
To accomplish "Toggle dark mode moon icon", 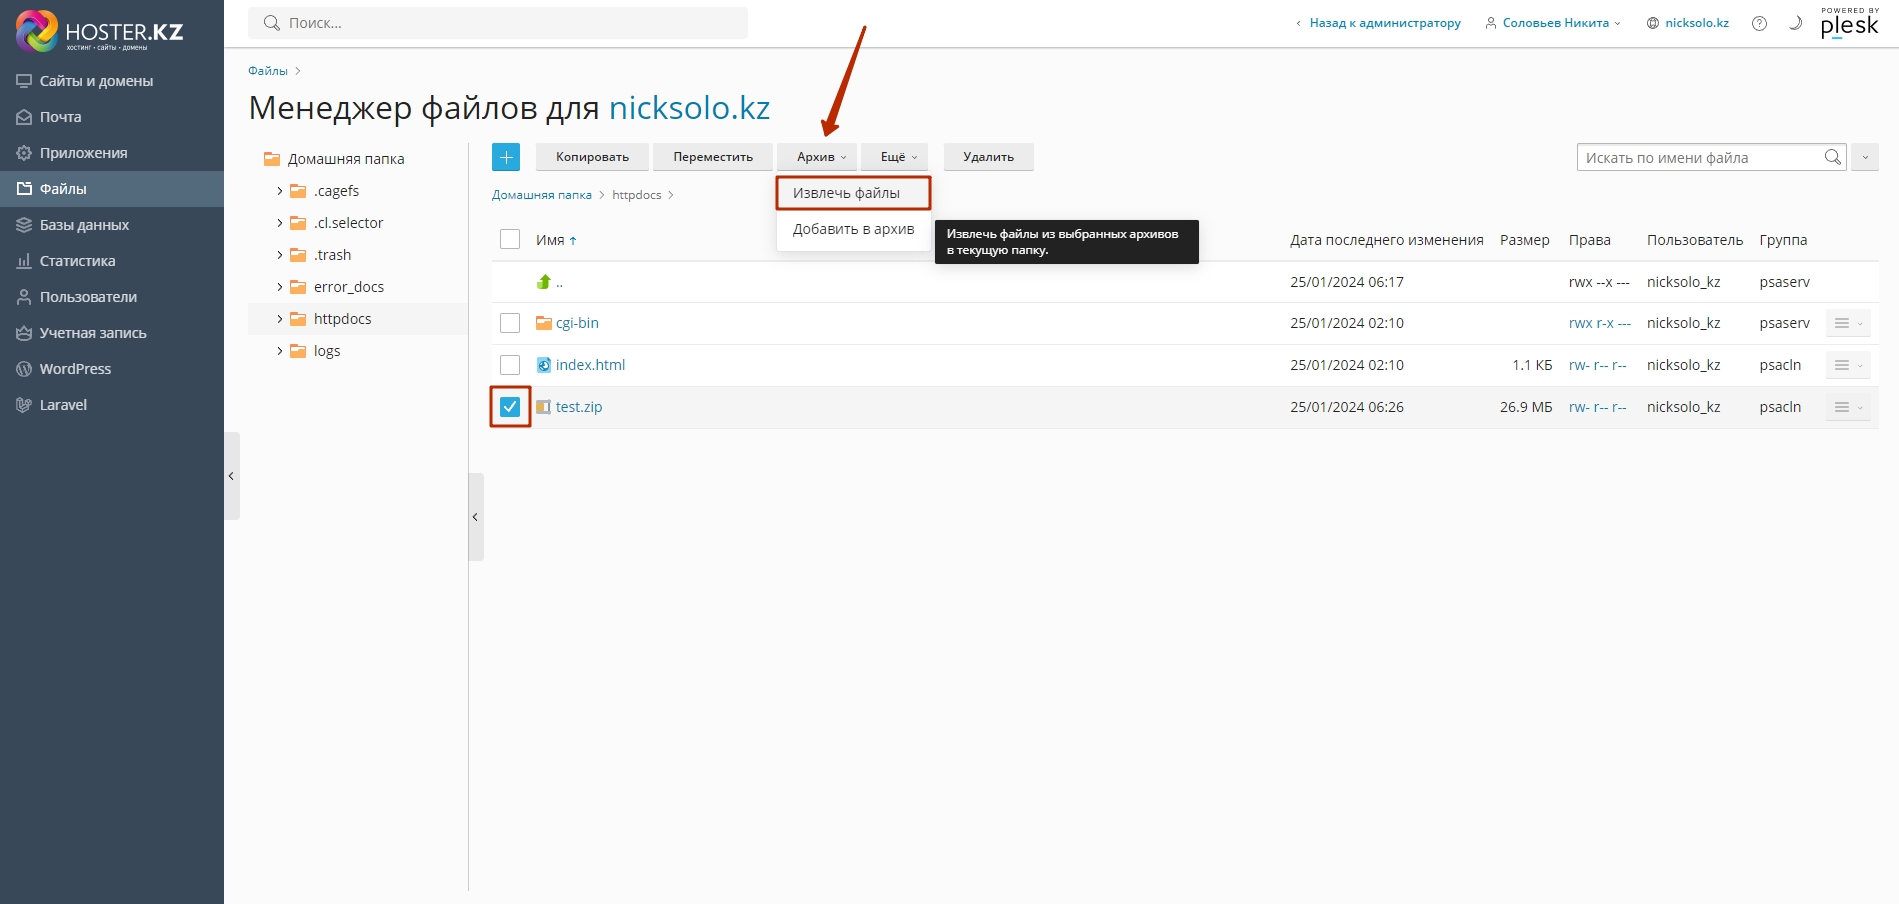I will click(x=1795, y=23).
